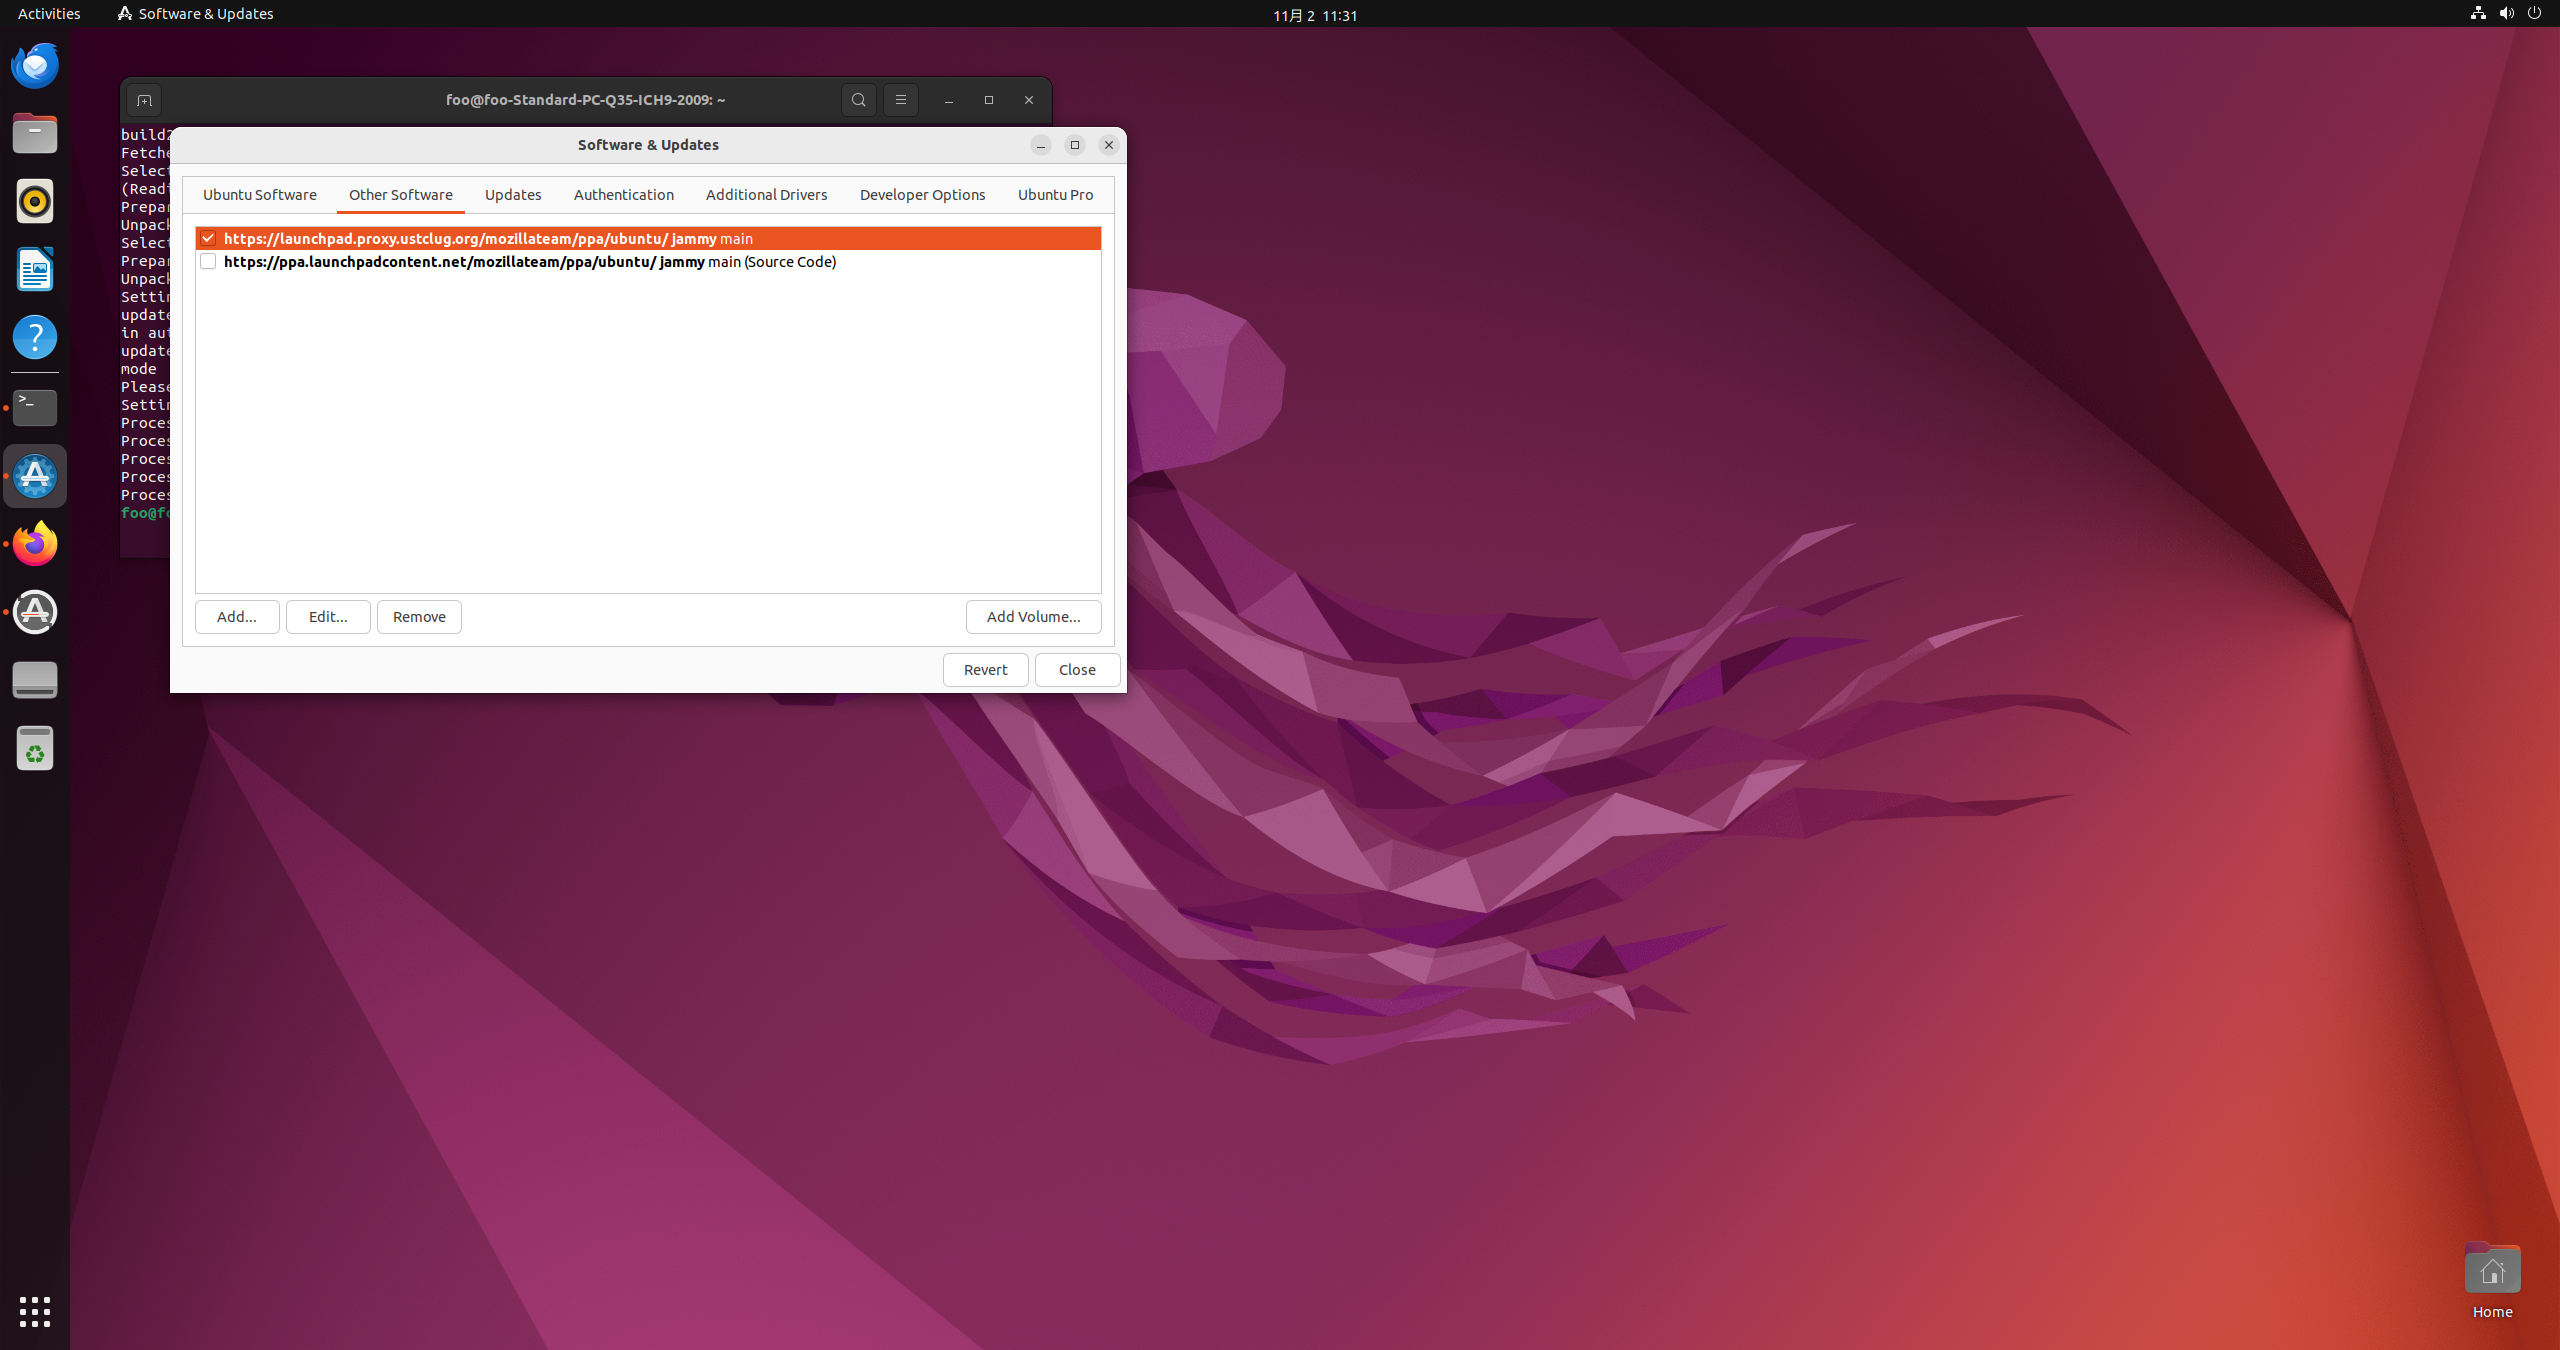
Task: Open Show Applications grid
Action: (35, 1311)
